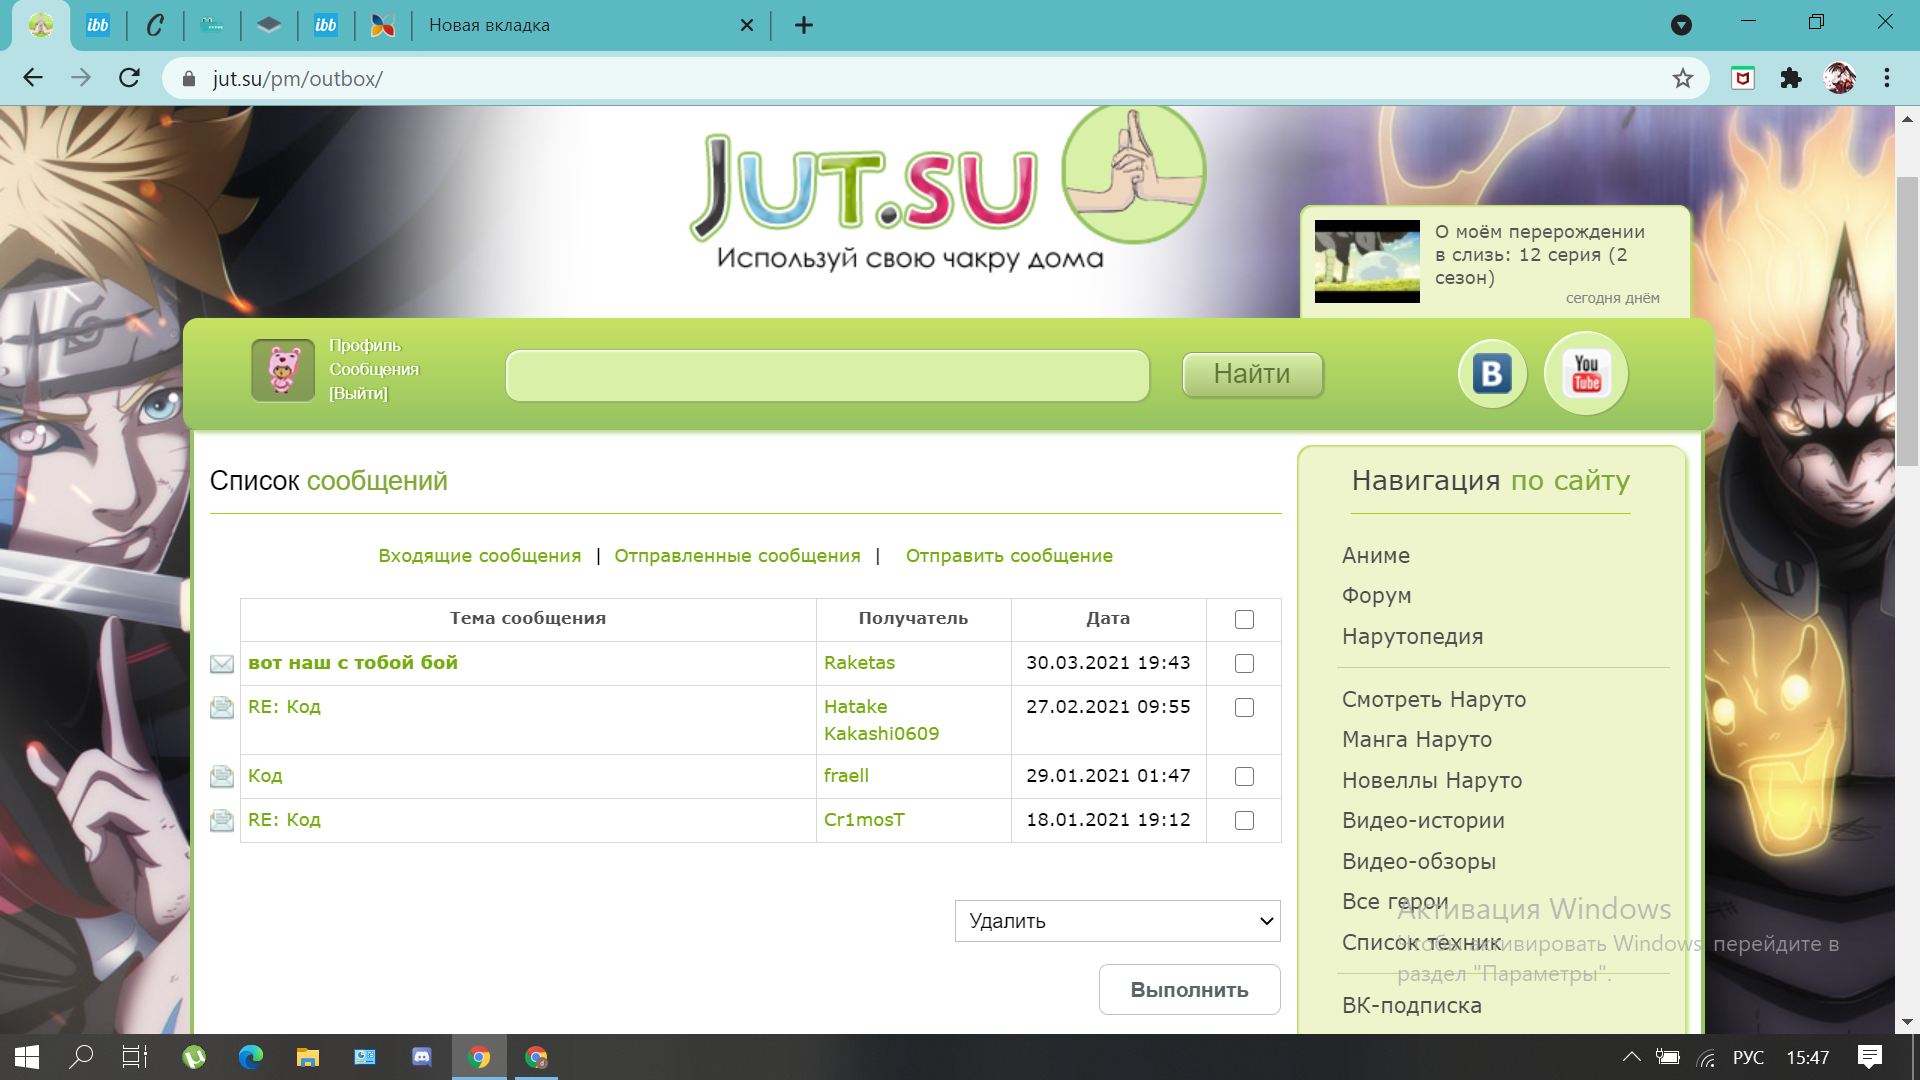Screen dimensions: 1920x1080
Task: Check the box for the fraell message
Action: point(1244,777)
